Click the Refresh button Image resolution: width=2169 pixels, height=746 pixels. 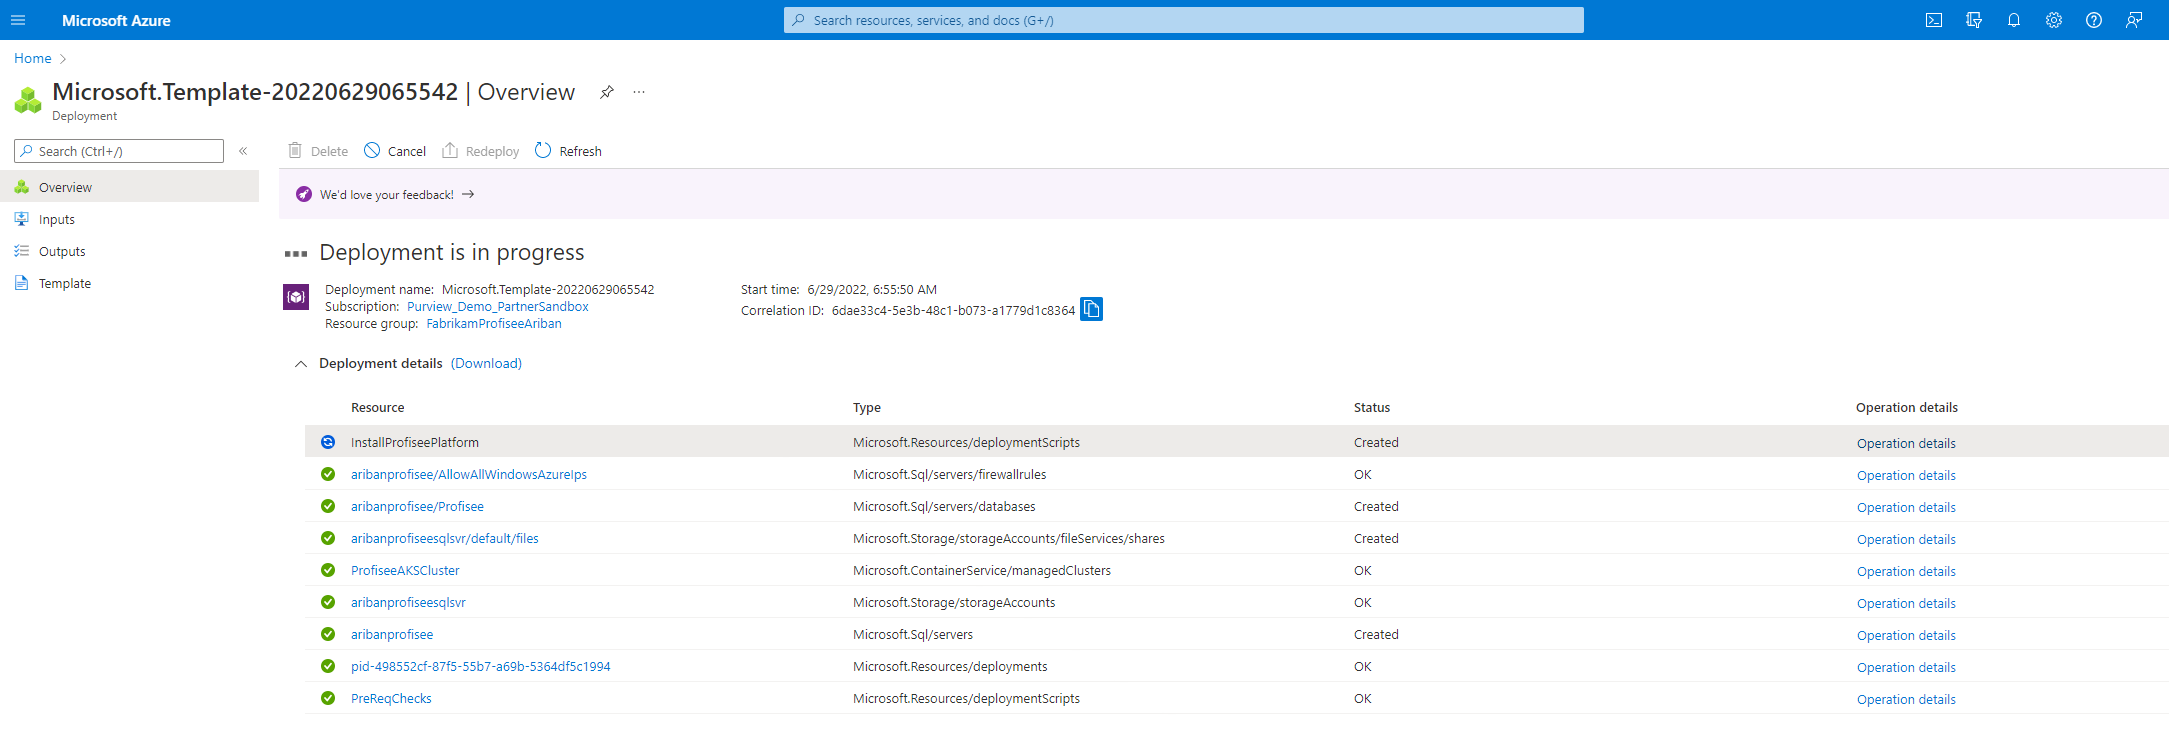[569, 151]
